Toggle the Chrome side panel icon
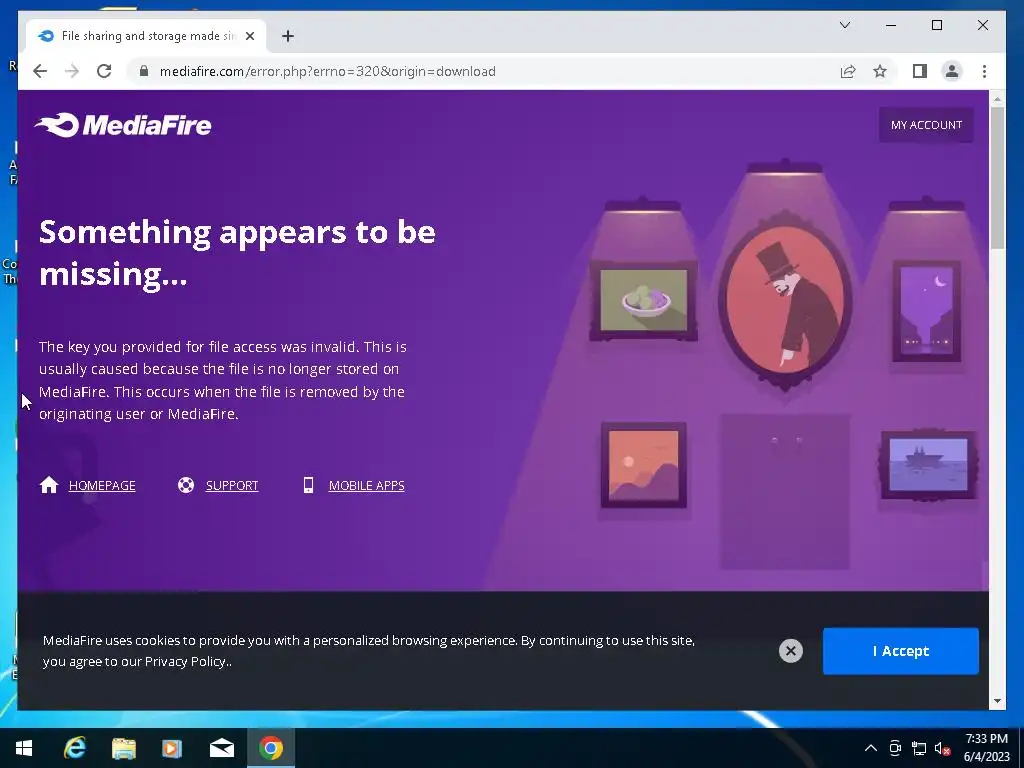 pyautogui.click(x=920, y=71)
